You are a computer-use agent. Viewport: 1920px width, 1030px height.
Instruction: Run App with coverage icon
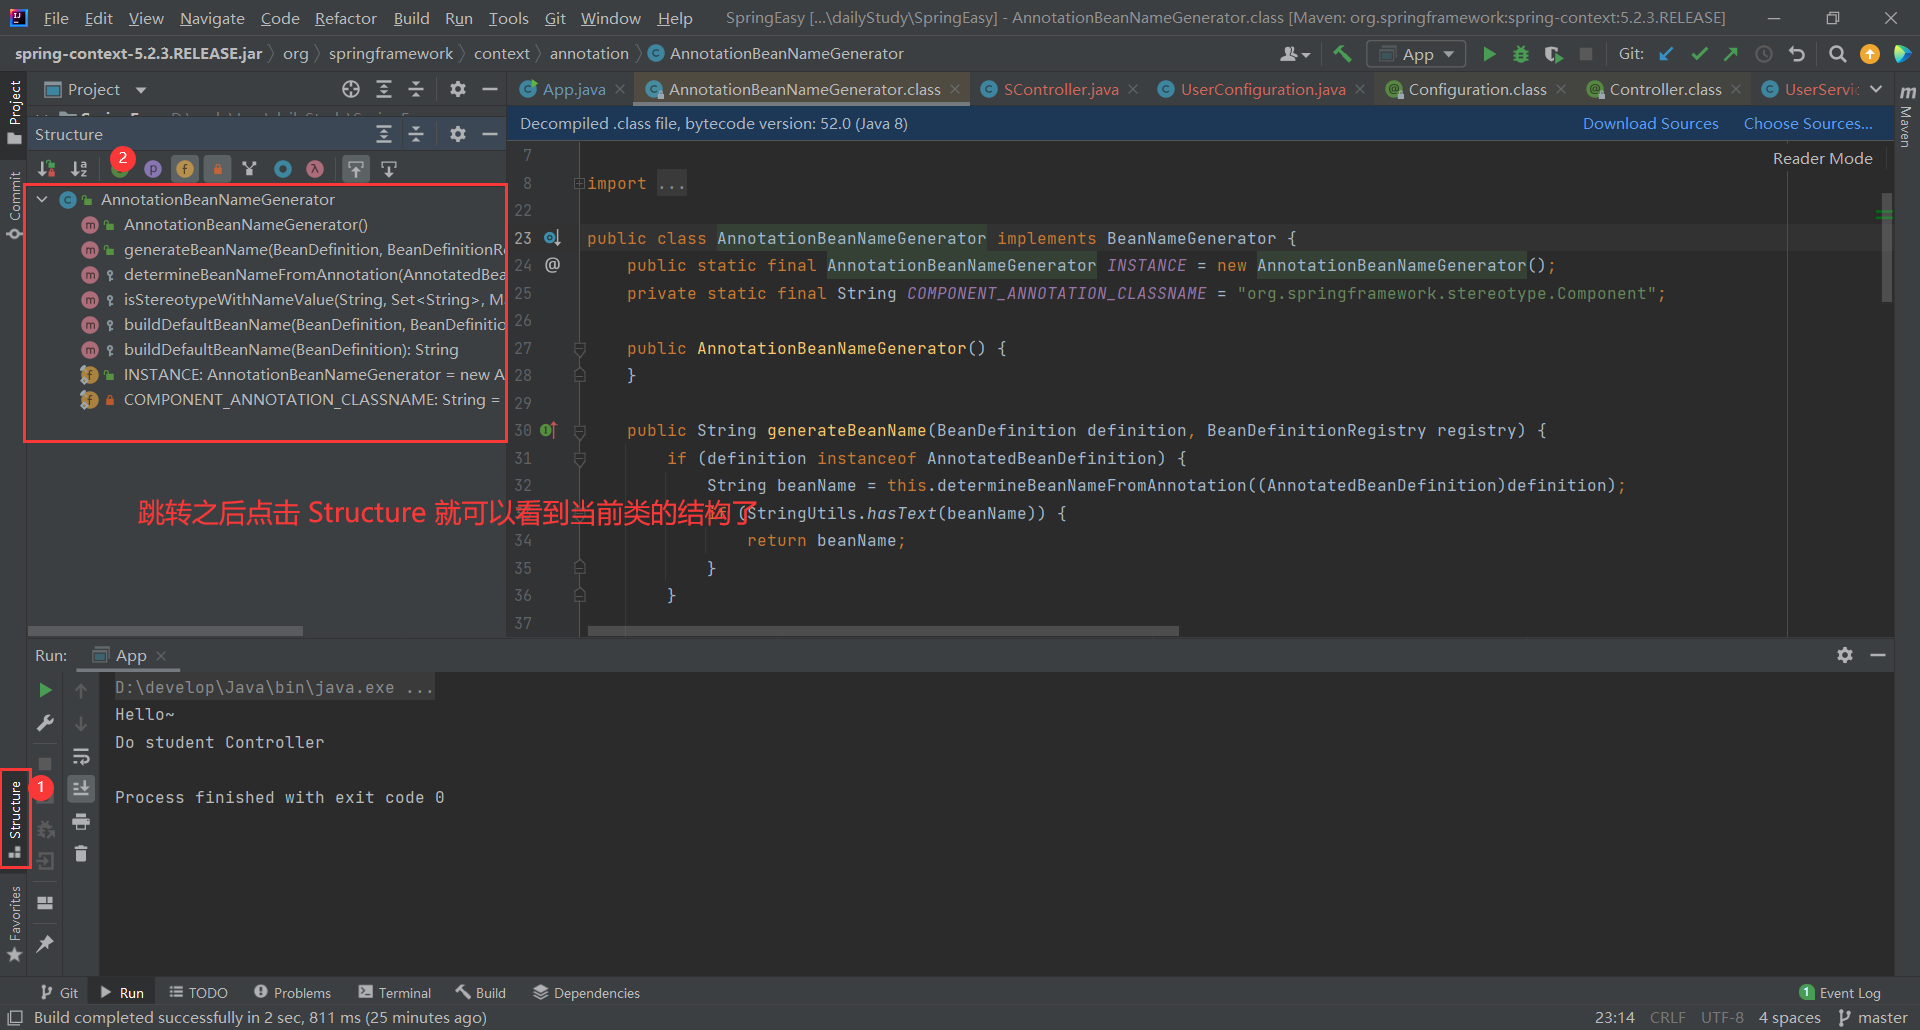point(1553,54)
